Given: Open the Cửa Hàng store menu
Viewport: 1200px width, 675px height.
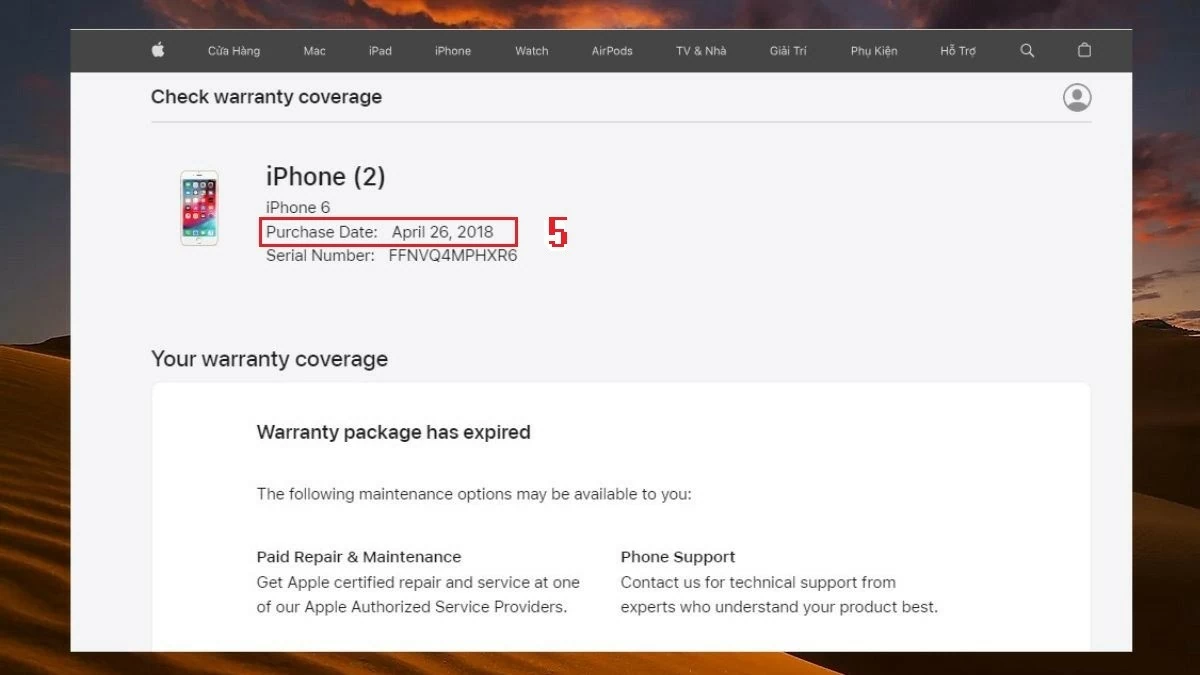Looking at the screenshot, I should click(x=233, y=50).
